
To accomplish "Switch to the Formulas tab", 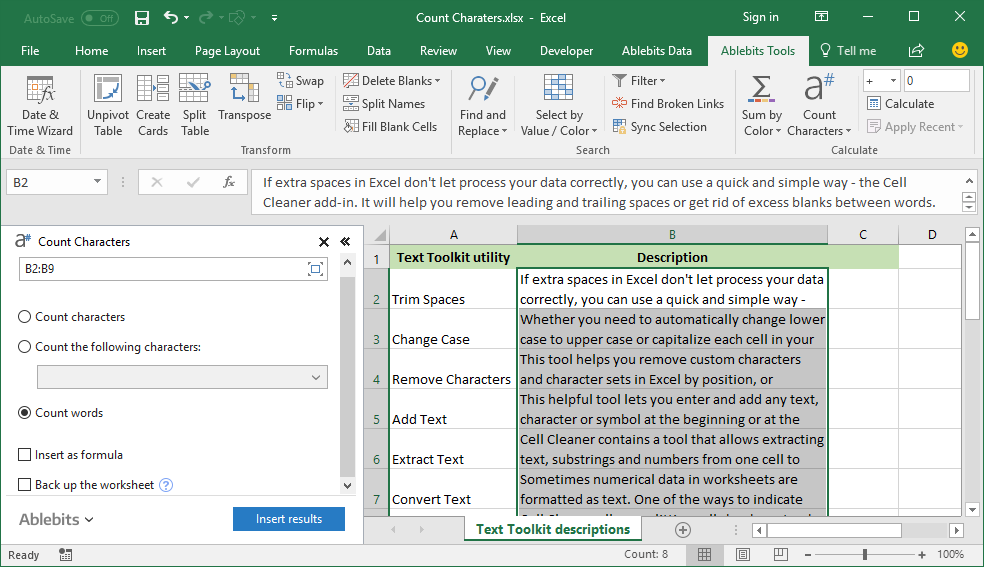I will (313, 51).
